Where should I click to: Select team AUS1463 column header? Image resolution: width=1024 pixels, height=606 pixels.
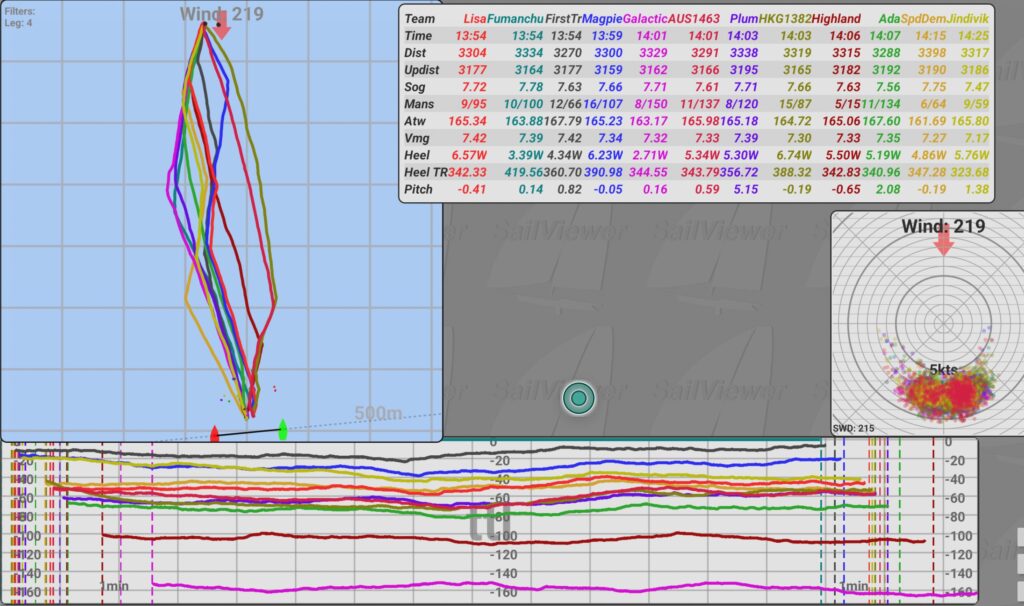(694, 19)
